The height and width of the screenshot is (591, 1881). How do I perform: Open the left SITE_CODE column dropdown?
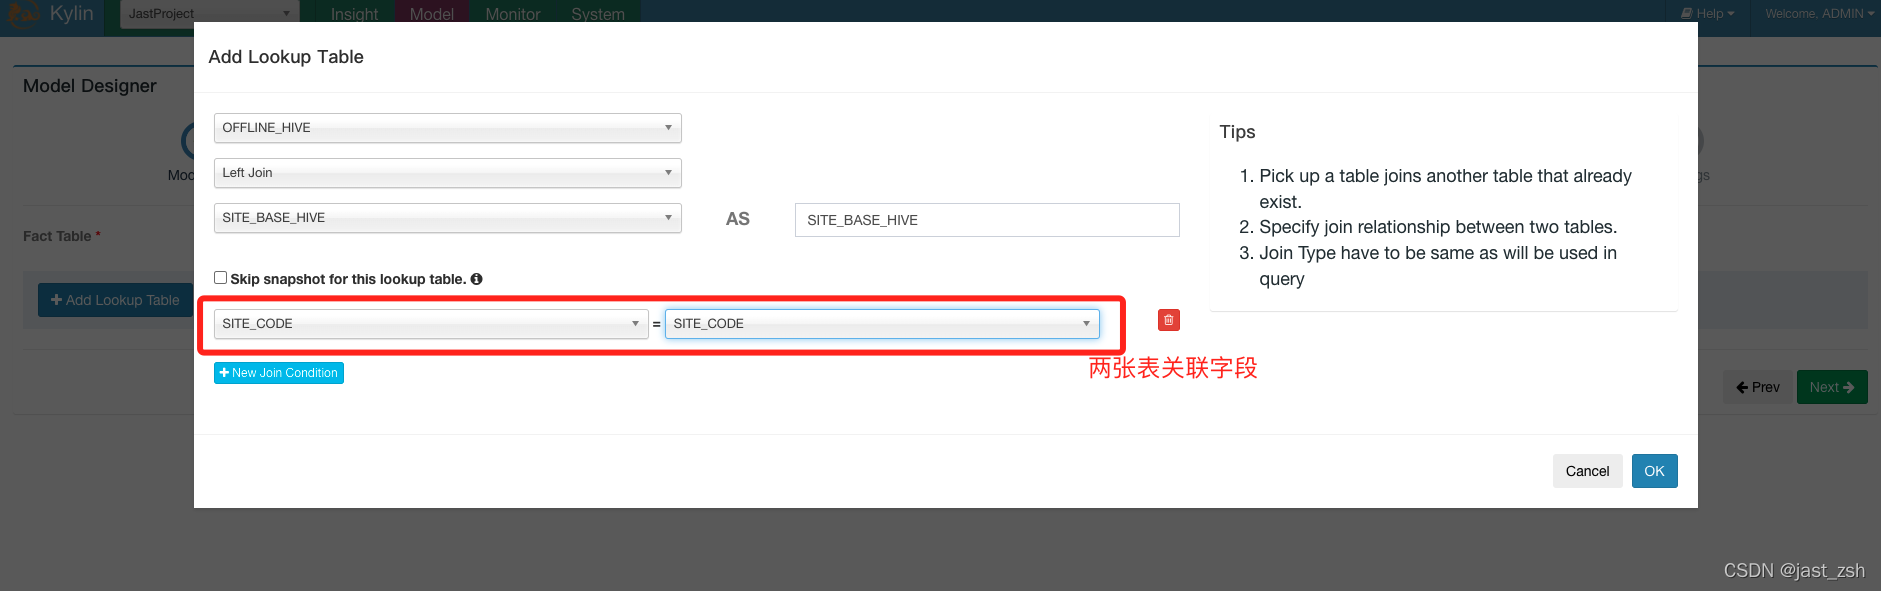[431, 324]
